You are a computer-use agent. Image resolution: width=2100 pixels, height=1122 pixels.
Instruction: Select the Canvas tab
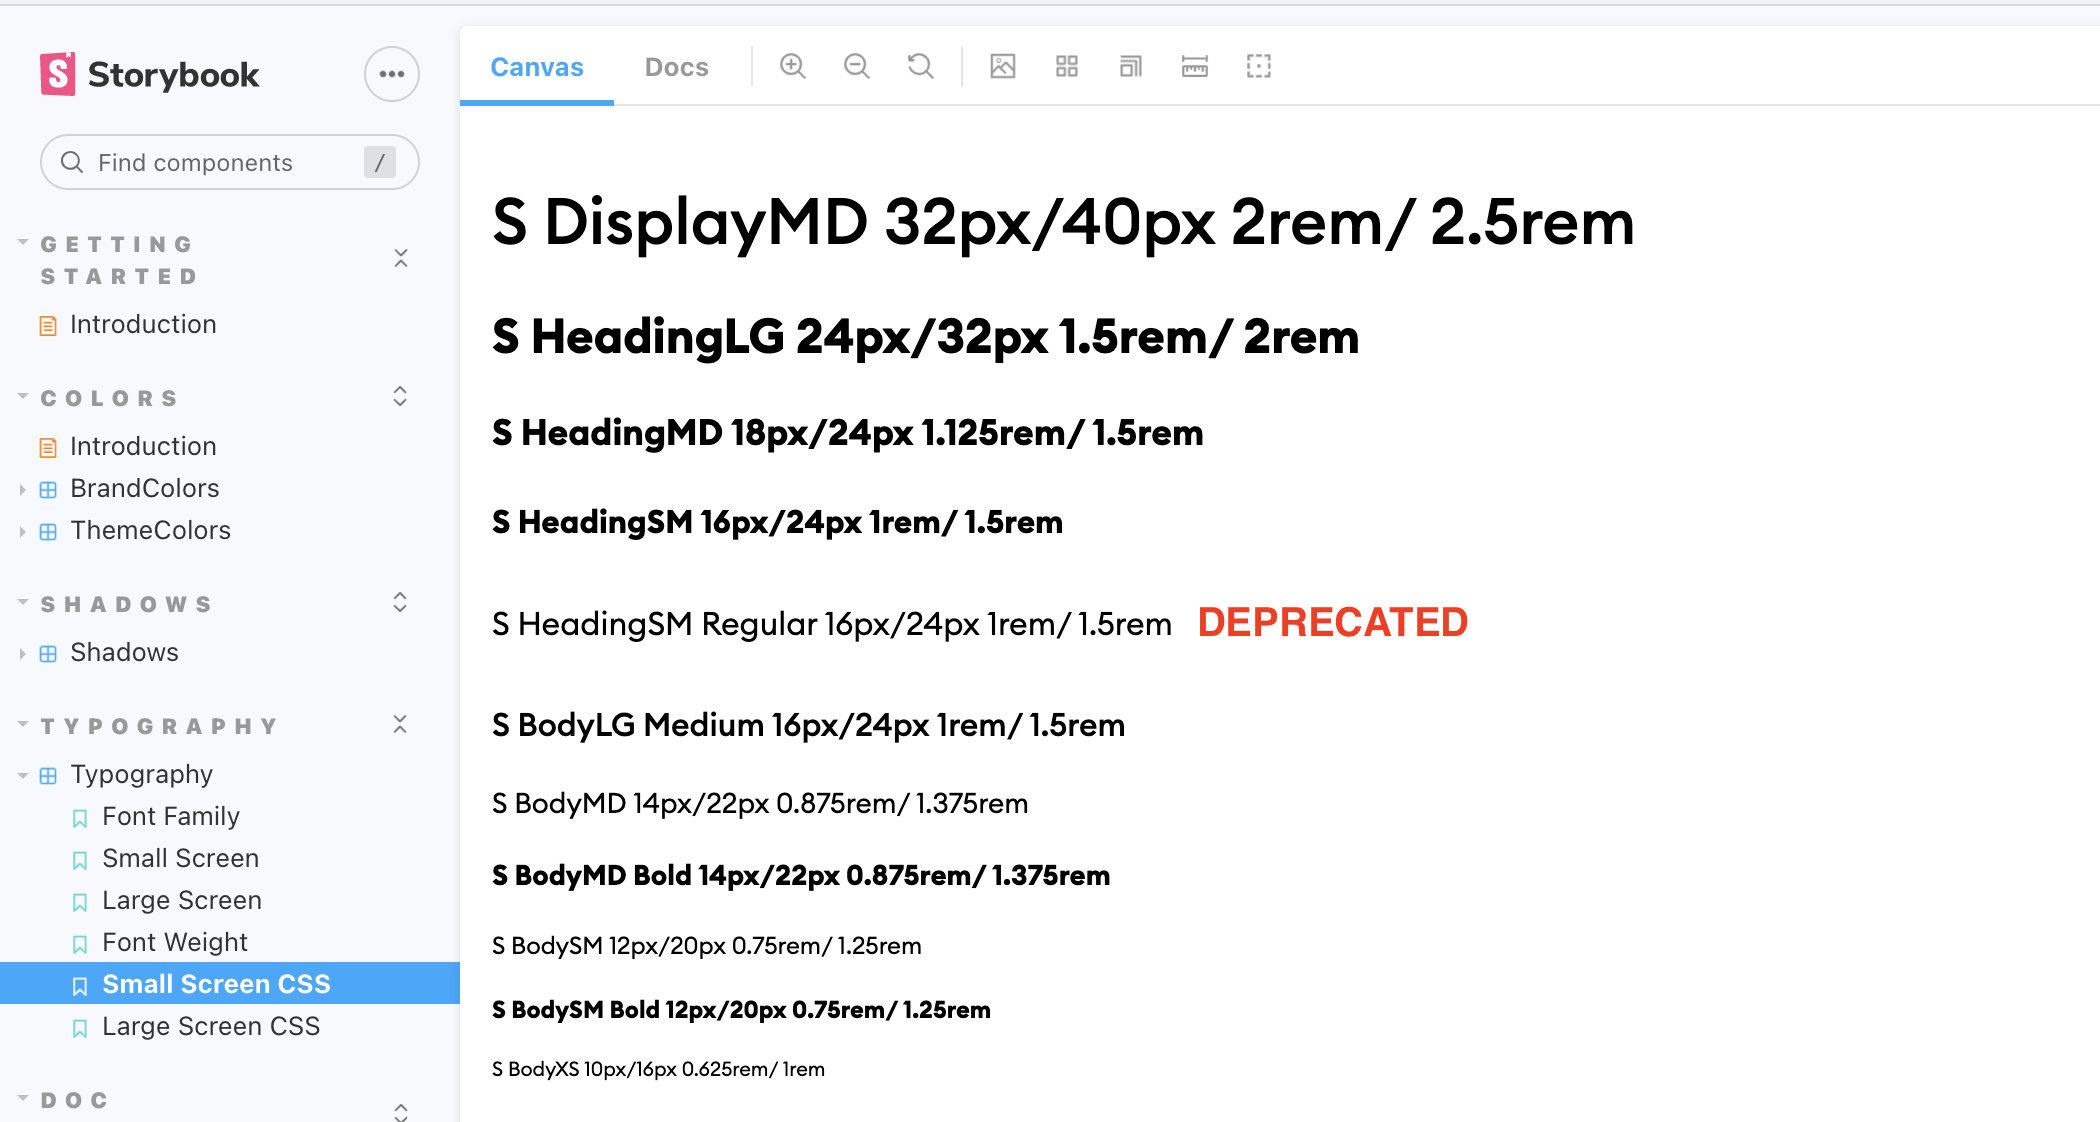537,67
